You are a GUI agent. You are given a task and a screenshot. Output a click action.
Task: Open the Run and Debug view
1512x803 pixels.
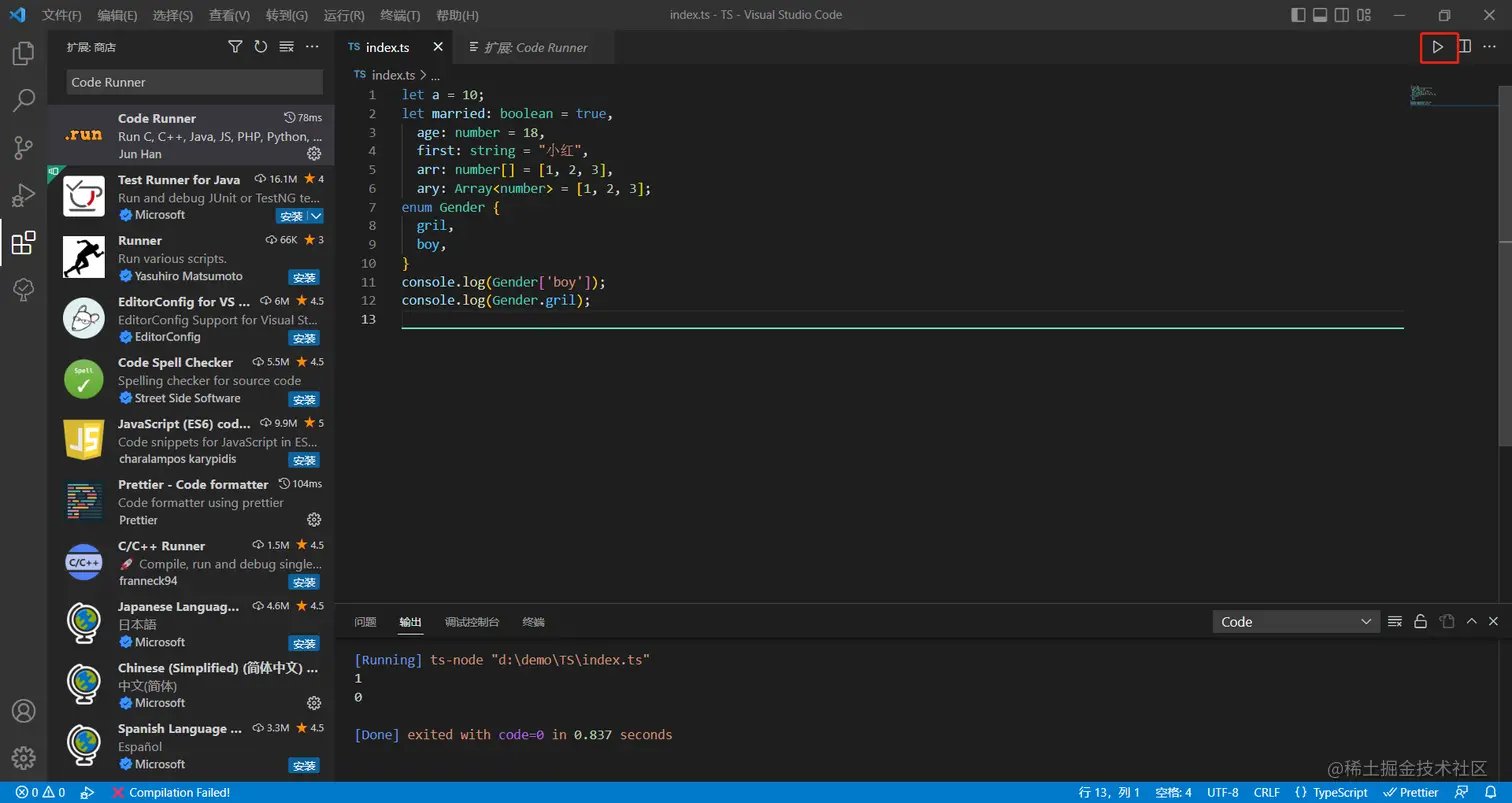pos(23,195)
